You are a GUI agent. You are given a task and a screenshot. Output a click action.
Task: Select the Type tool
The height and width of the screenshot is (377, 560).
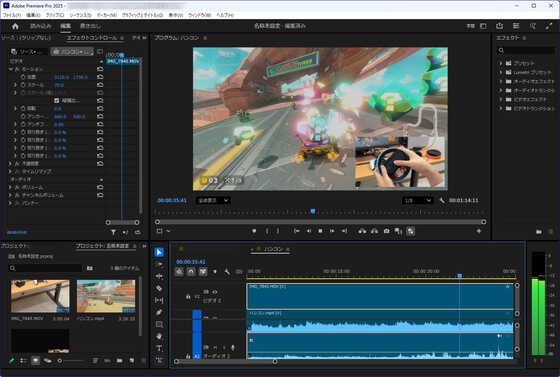[x=159, y=348]
